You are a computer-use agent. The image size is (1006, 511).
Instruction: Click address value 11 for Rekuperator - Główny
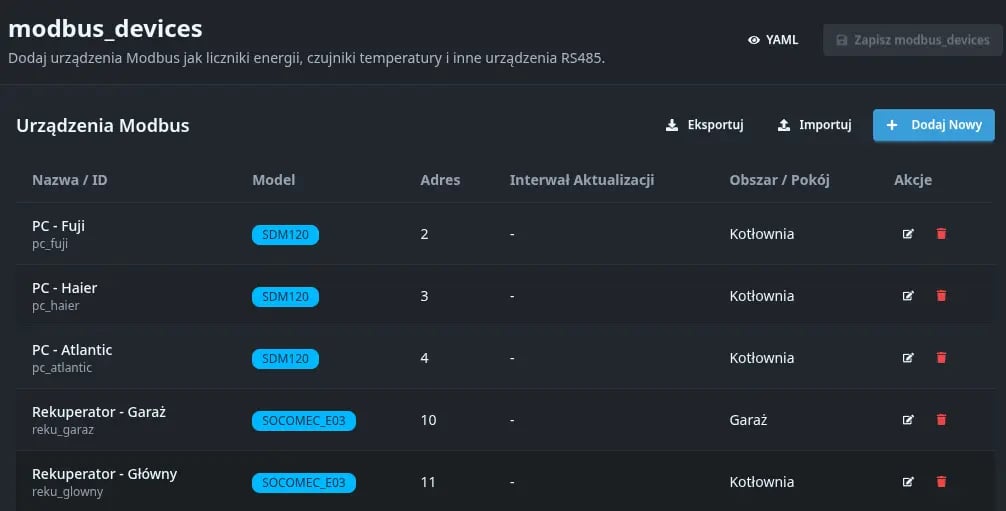click(x=428, y=482)
